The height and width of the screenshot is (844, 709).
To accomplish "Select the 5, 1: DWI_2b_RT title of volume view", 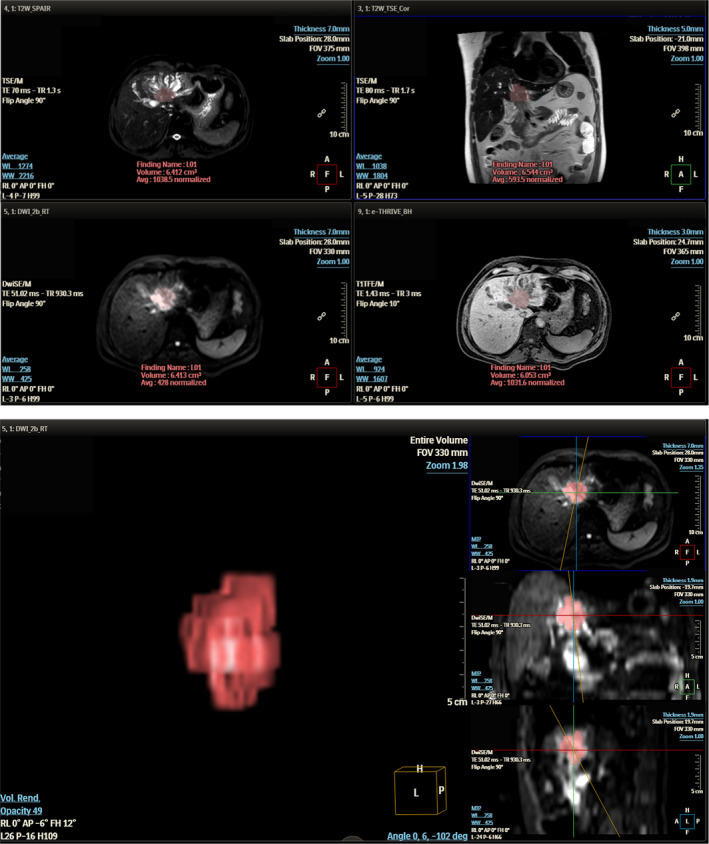I will pyautogui.click(x=25, y=428).
